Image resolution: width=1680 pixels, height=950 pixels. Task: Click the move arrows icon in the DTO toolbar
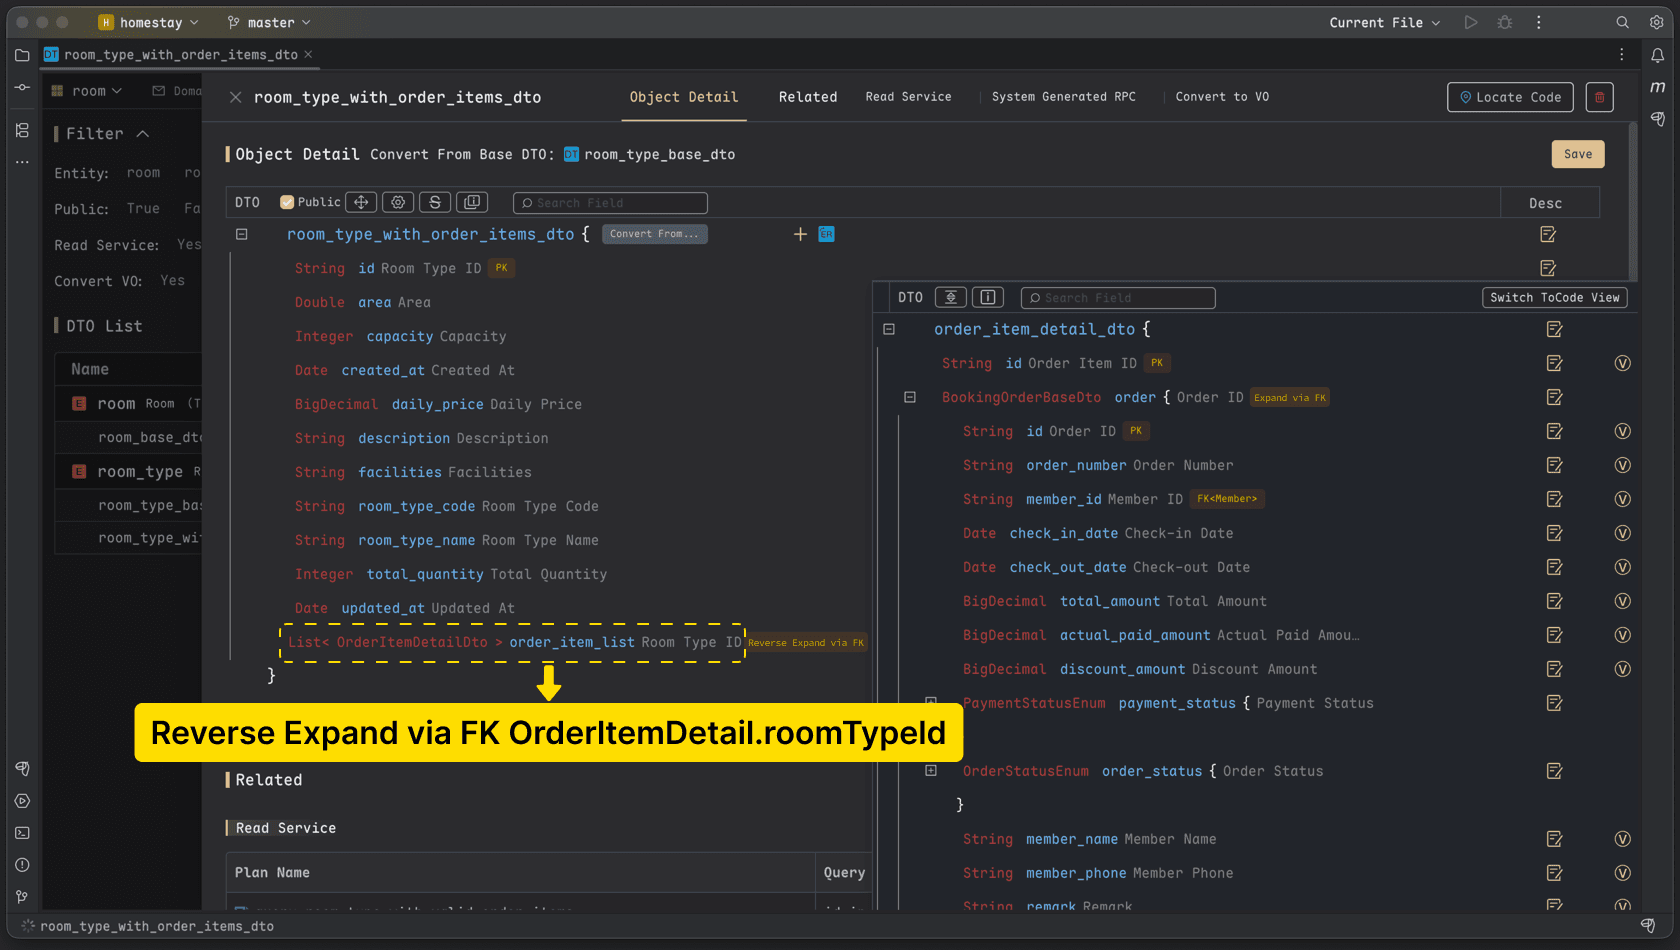point(361,202)
